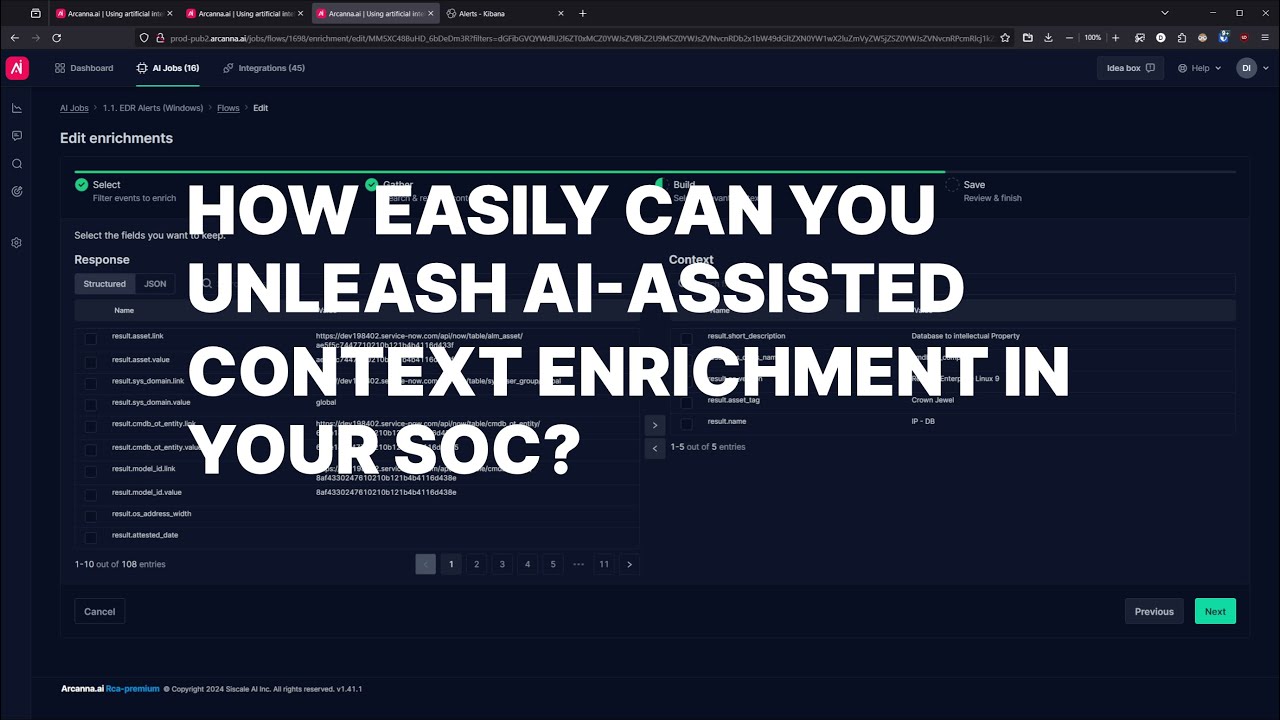Open the AI Jobs (16) menu
This screenshot has width=1280, height=720.
pyautogui.click(x=168, y=68)
